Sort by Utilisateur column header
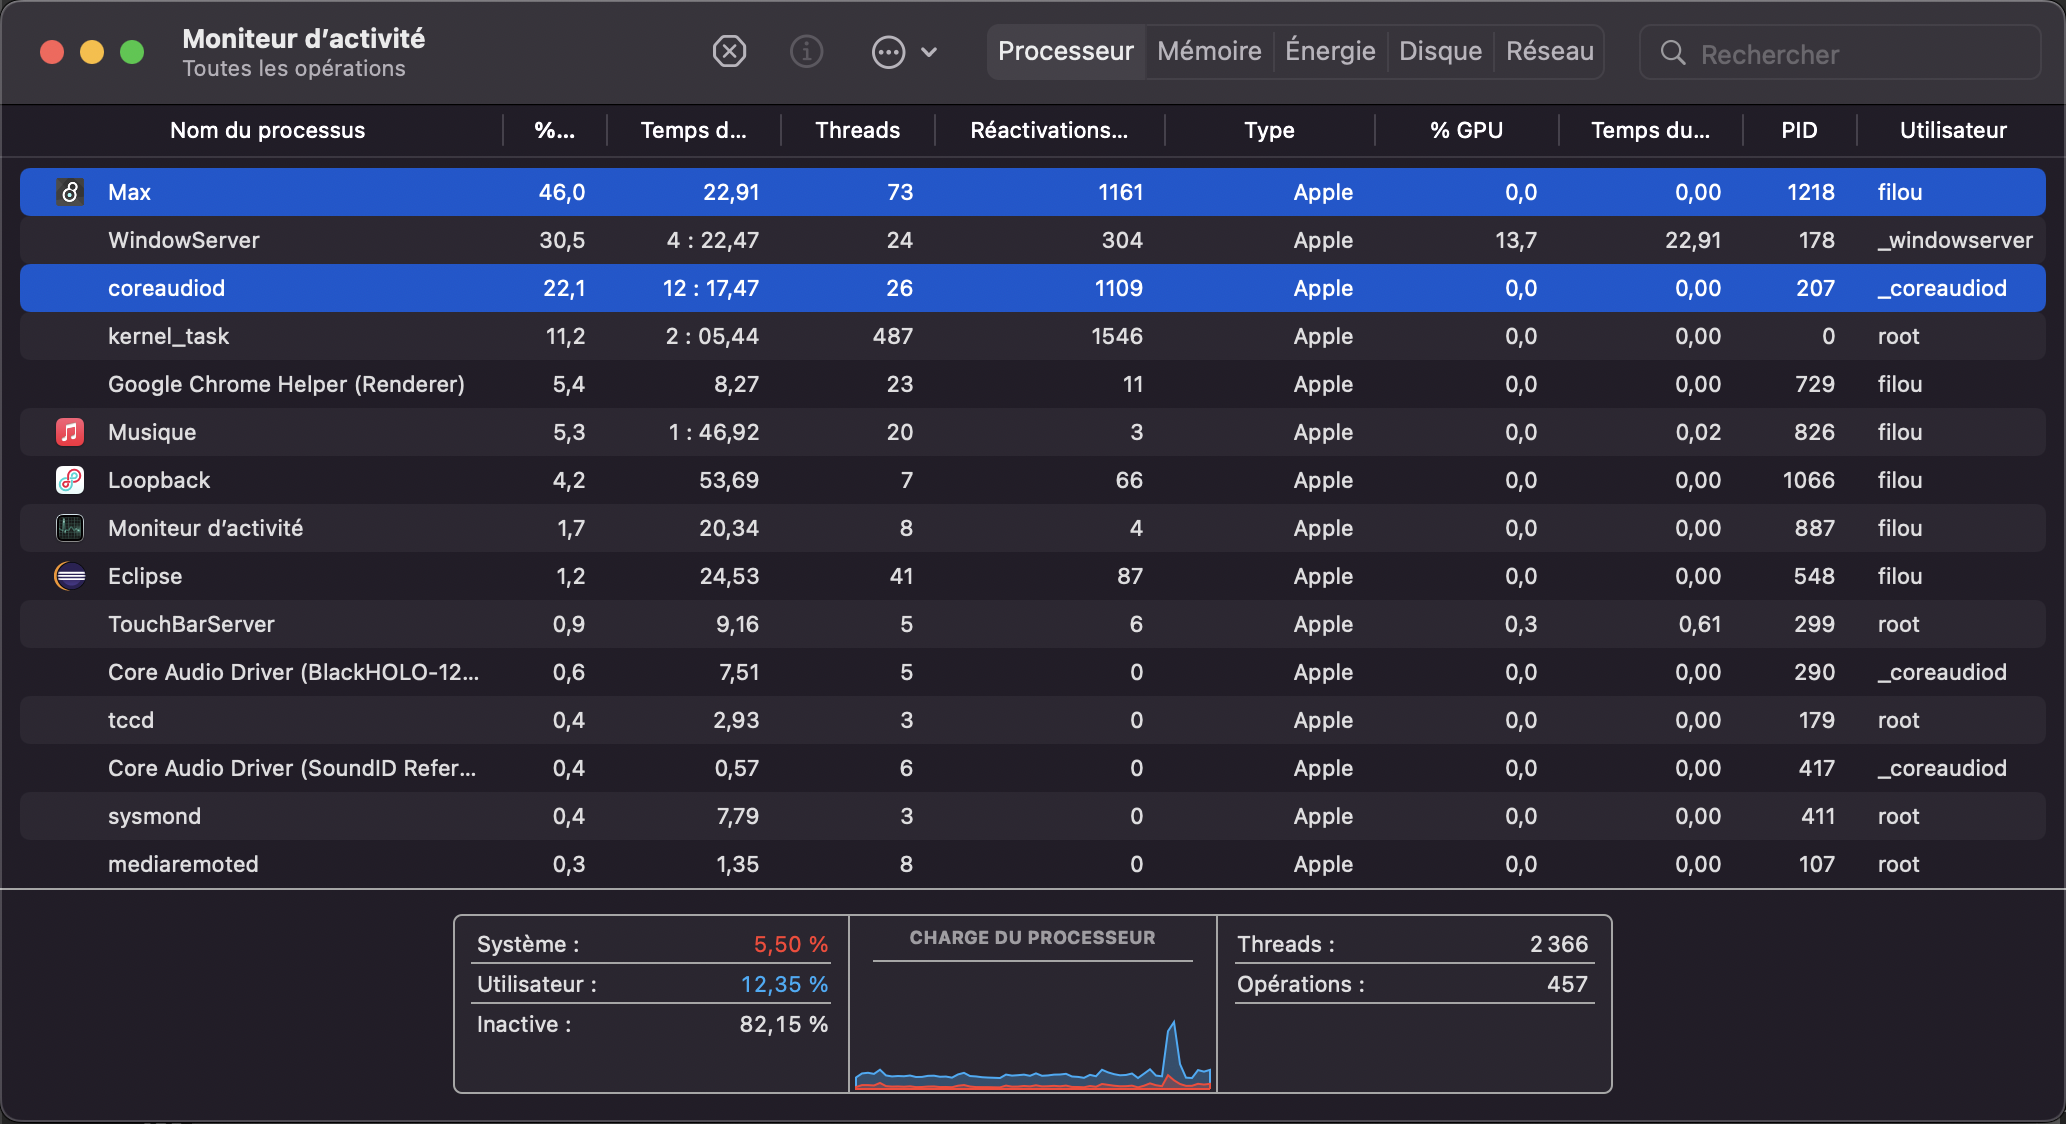Image resolution: width=2066 pixels, height=1124 pixels. (x=1953, y=130)
